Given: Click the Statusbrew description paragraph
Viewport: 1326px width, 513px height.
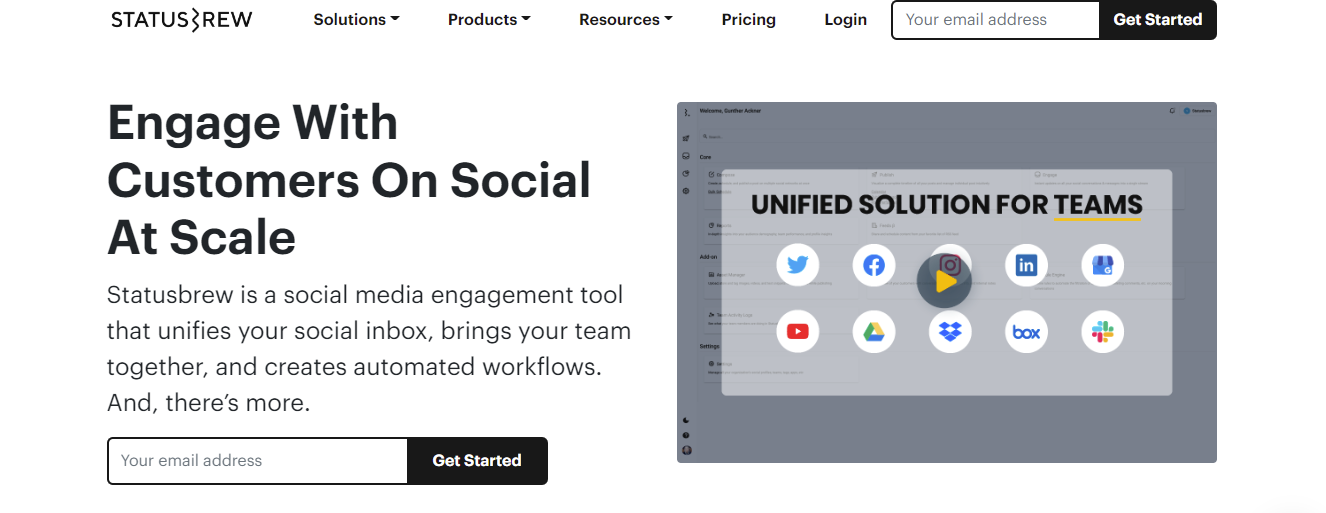Looking at the screenshot, I should pyautogui.click(x=369, y=349).
